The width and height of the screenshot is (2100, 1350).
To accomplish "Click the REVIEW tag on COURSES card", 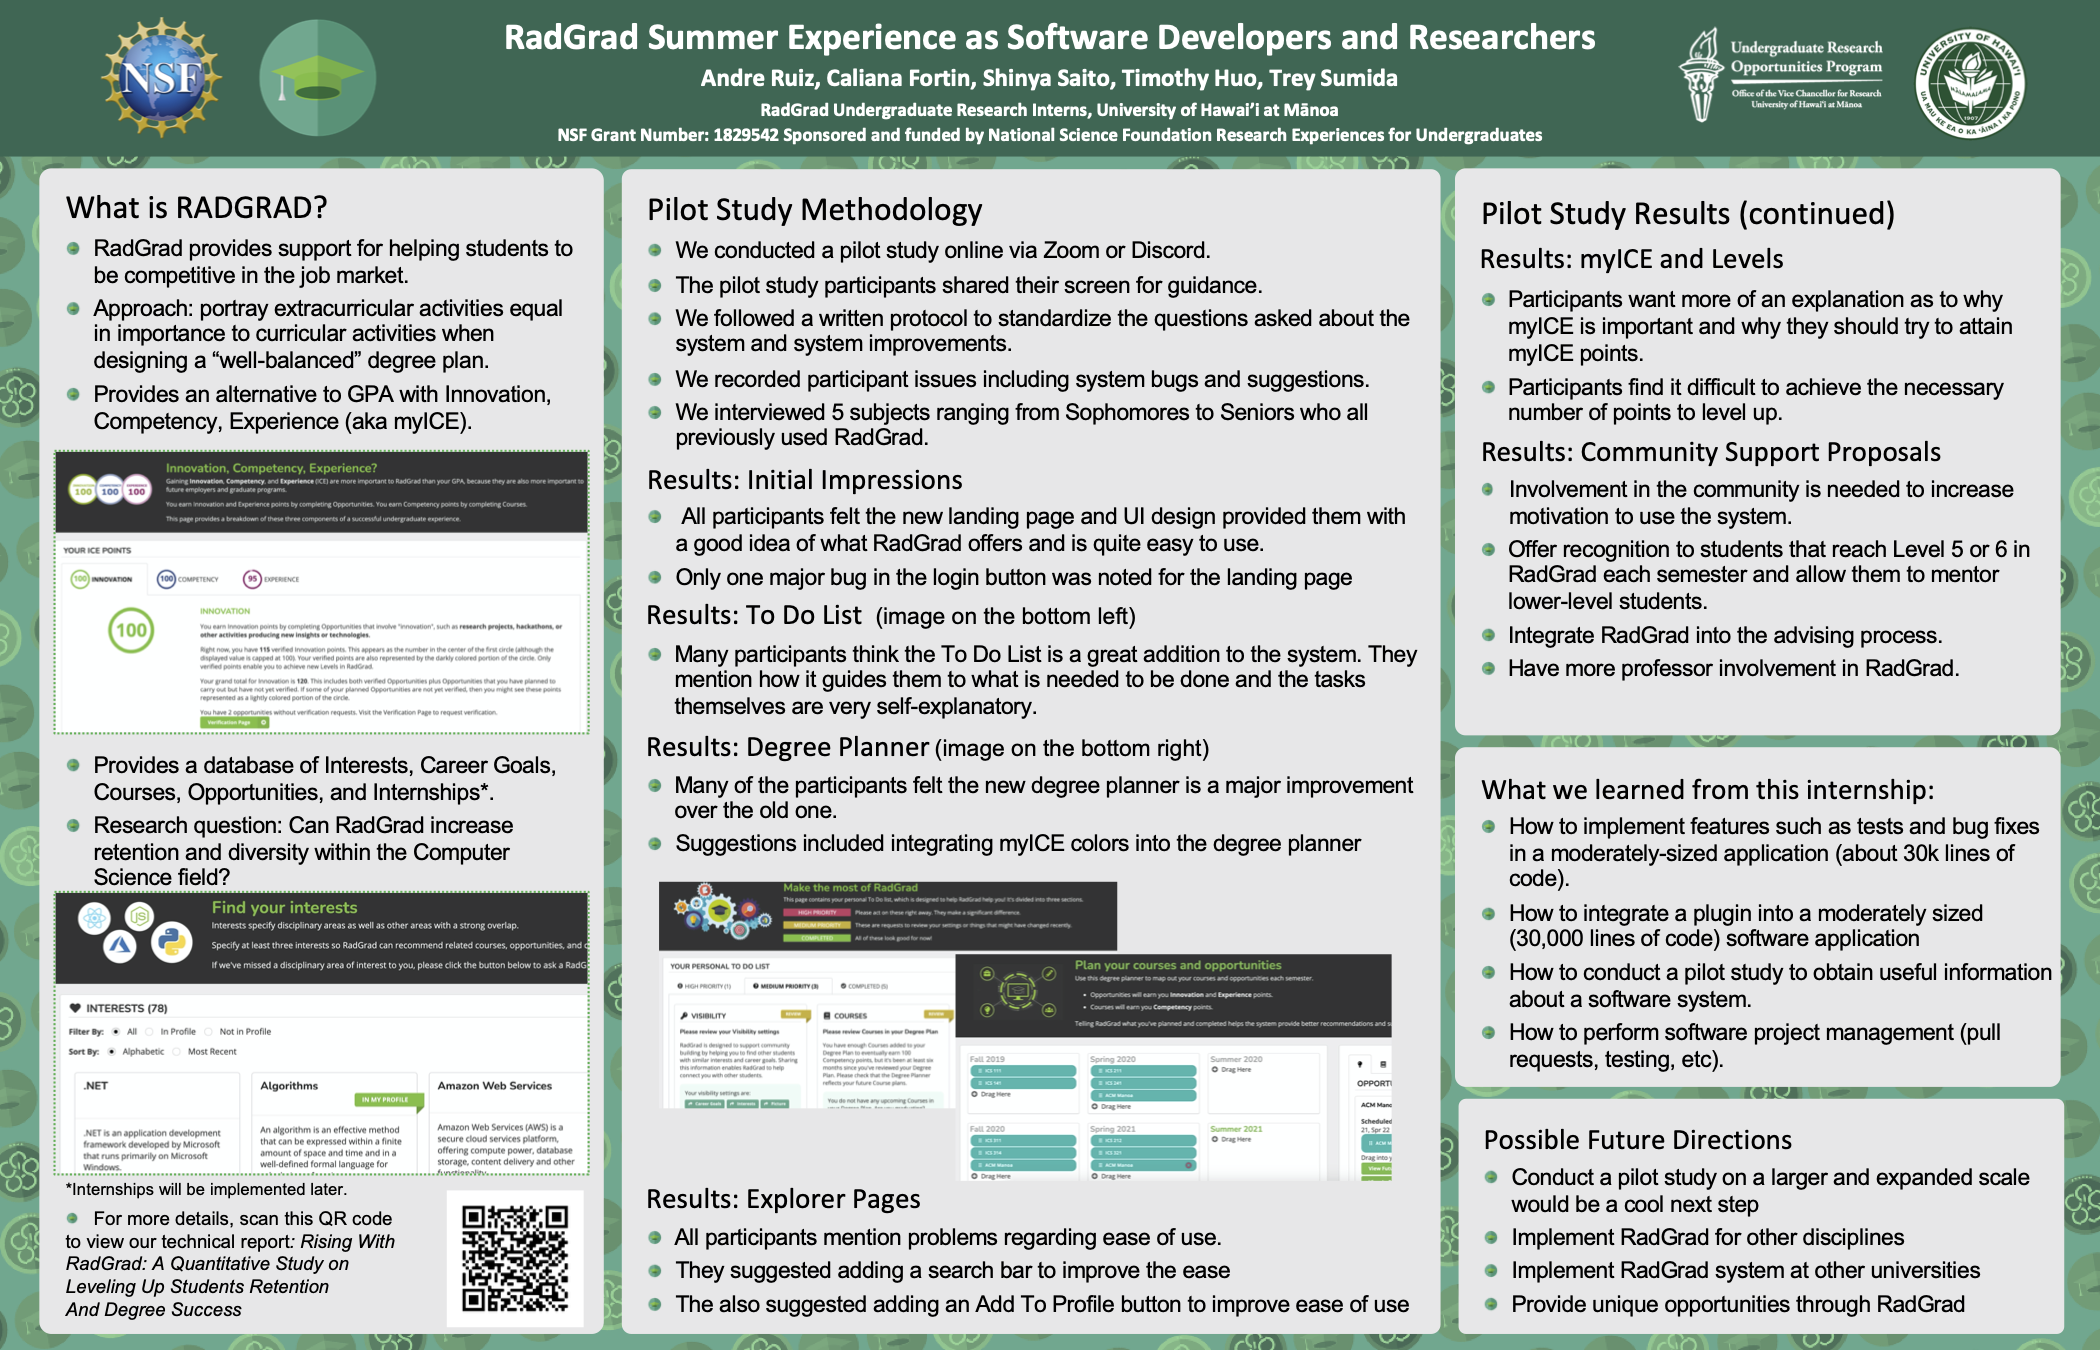I will click(938, 1014).
